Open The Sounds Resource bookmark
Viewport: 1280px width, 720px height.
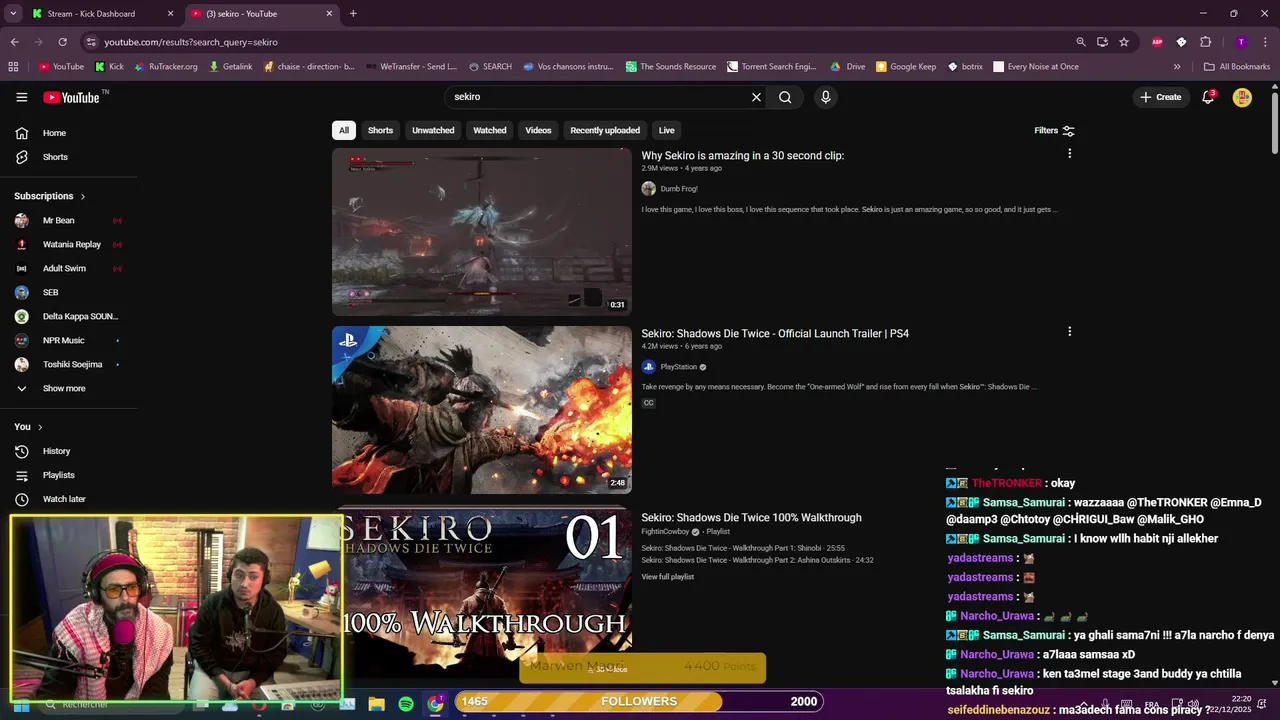pos(671,67)
